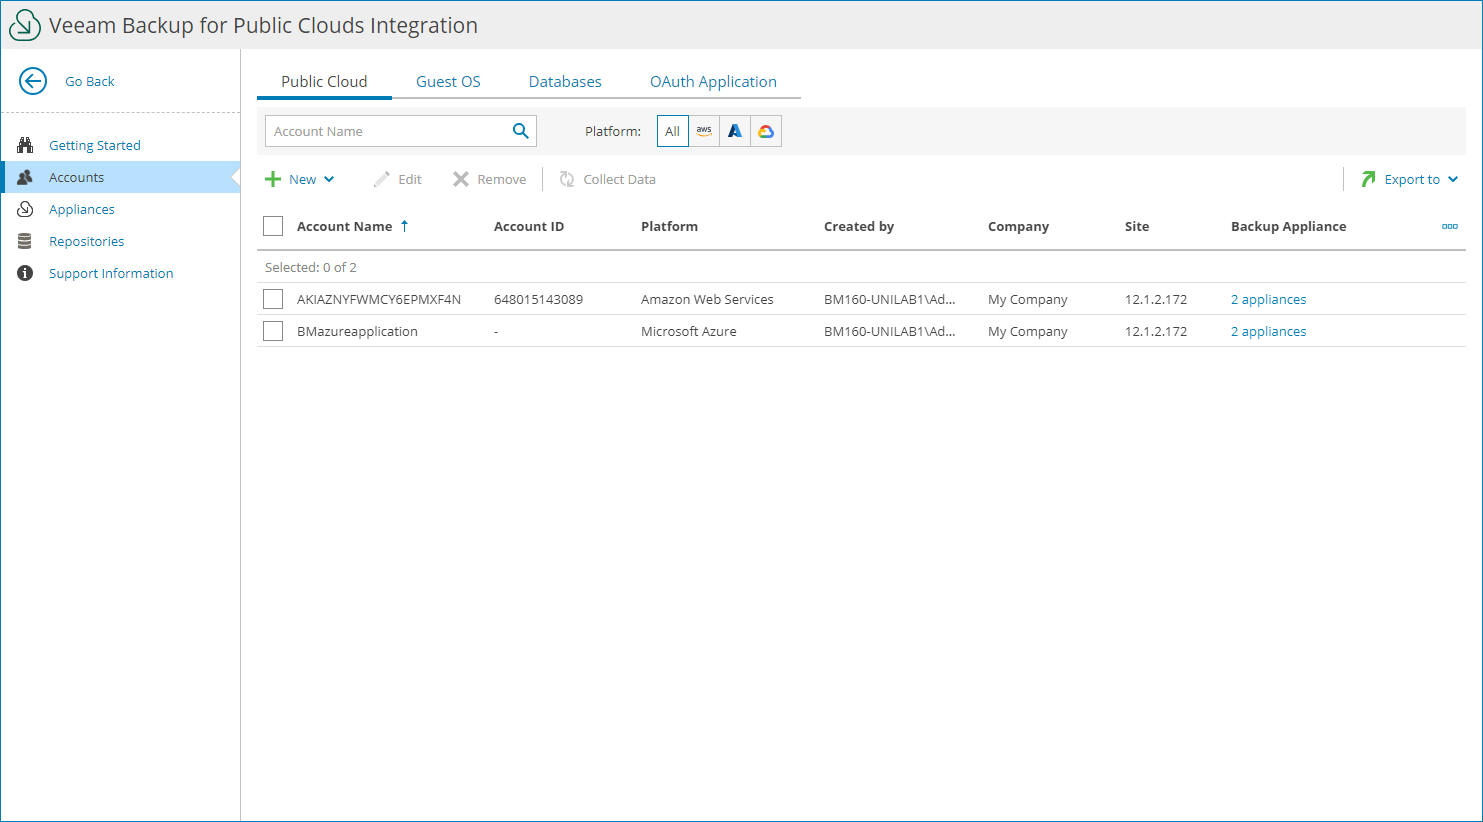1483x822 pixels.
Task: Click the green Export arrow icon
Action: pyautogui.click(x=1368, y=179)
